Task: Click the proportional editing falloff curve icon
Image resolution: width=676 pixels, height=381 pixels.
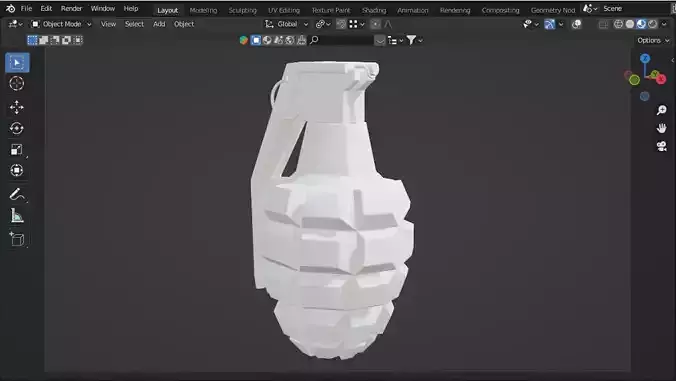Action: pos(388,24)
